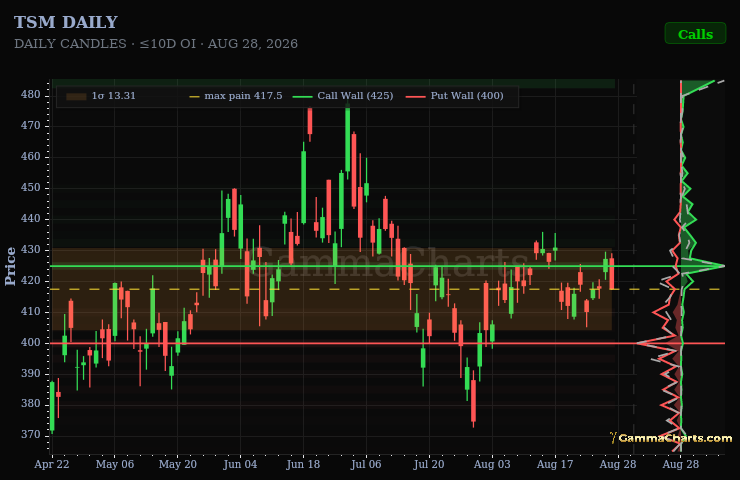Screen dimensions: 740x480
Task: Click the last red candle on Aug 28
Action: click(612, 273)
